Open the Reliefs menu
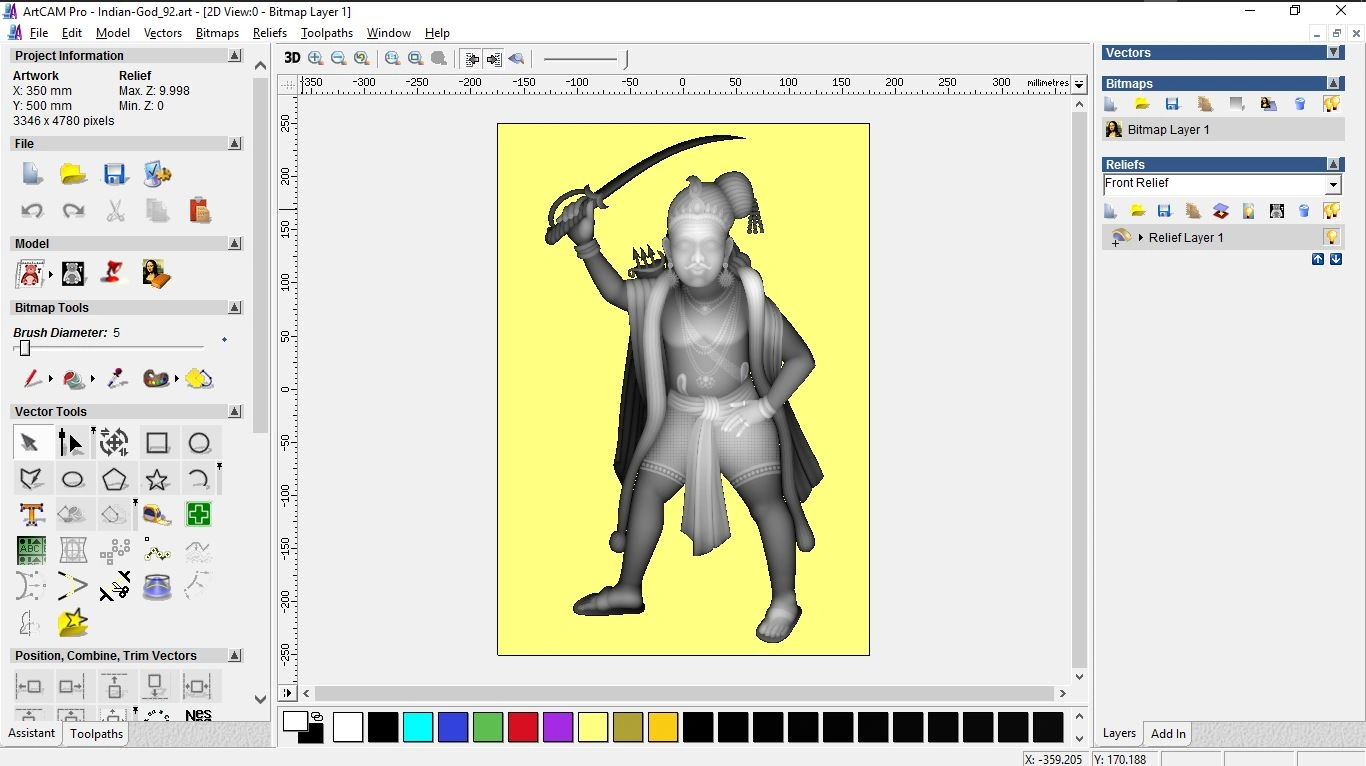This screenshot has height=766, width=1366. [270, 33]
